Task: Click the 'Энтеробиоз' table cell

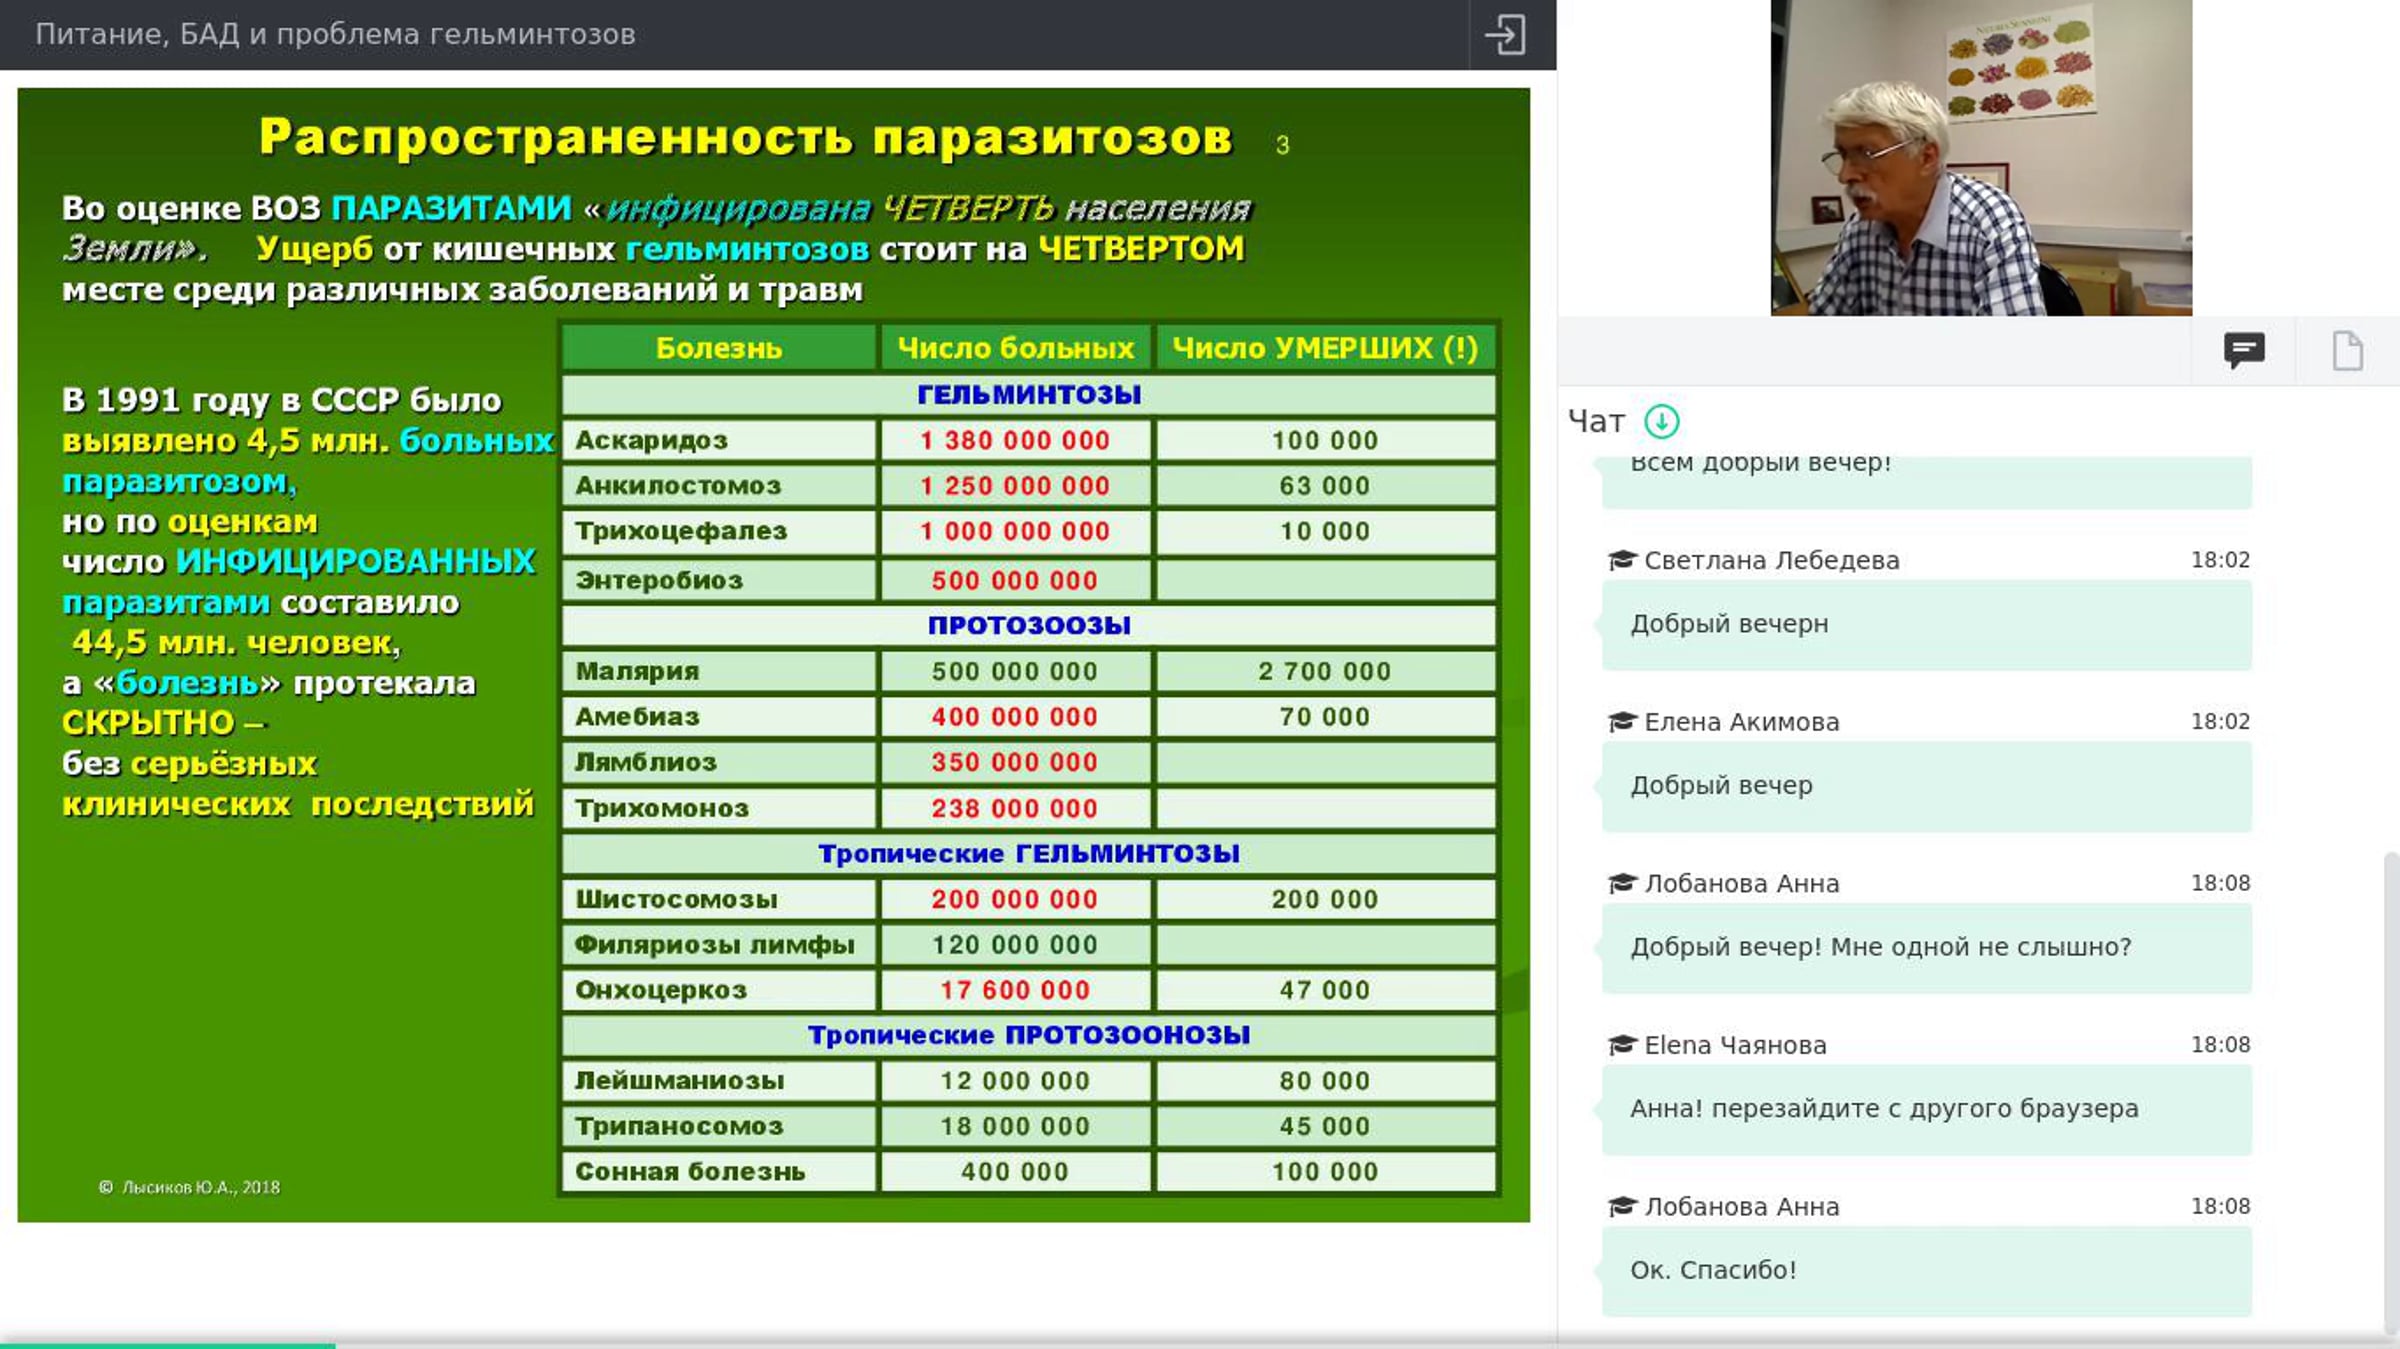Action: [x=719, y=581]
